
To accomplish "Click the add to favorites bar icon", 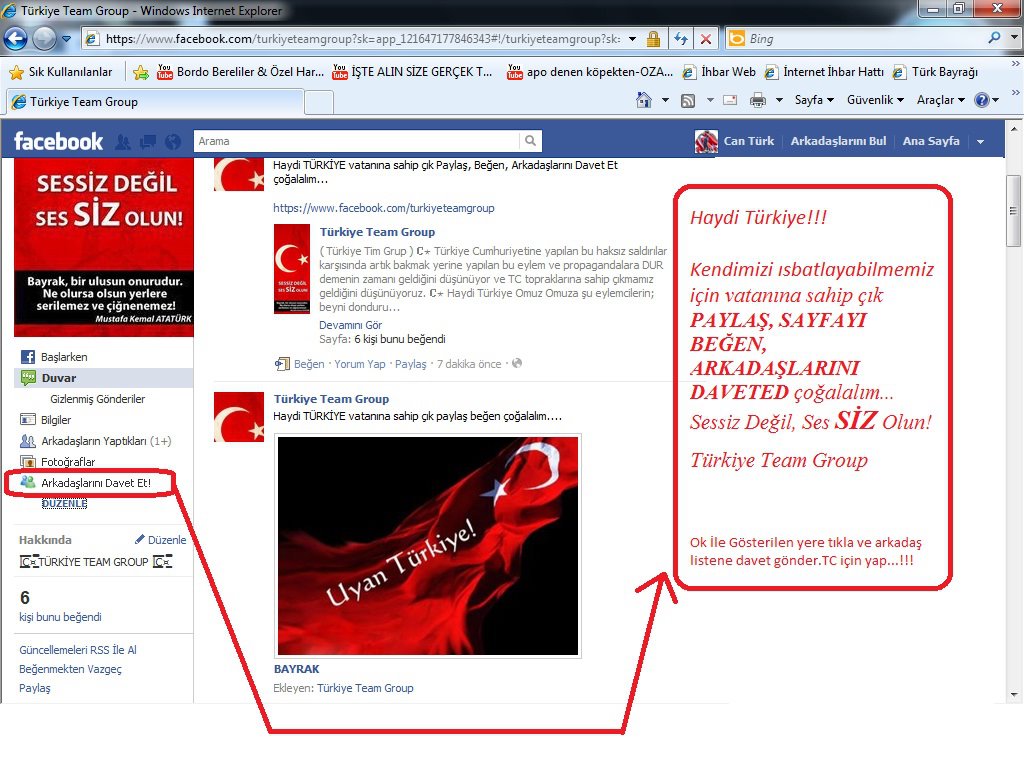I will pyautogui.click(x=140, y=72).
